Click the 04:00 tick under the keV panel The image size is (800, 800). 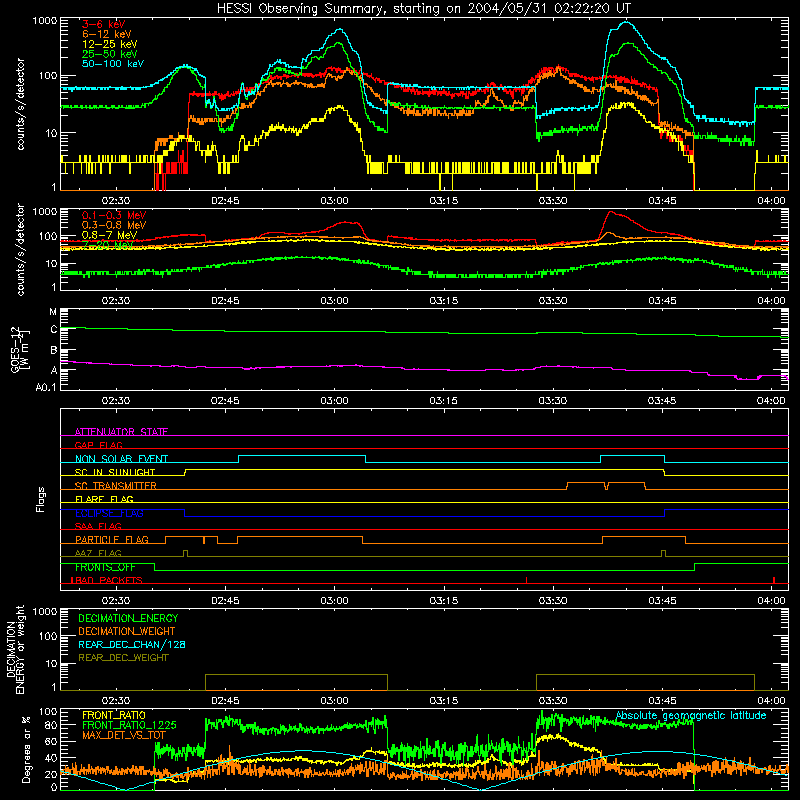[771, 201]
